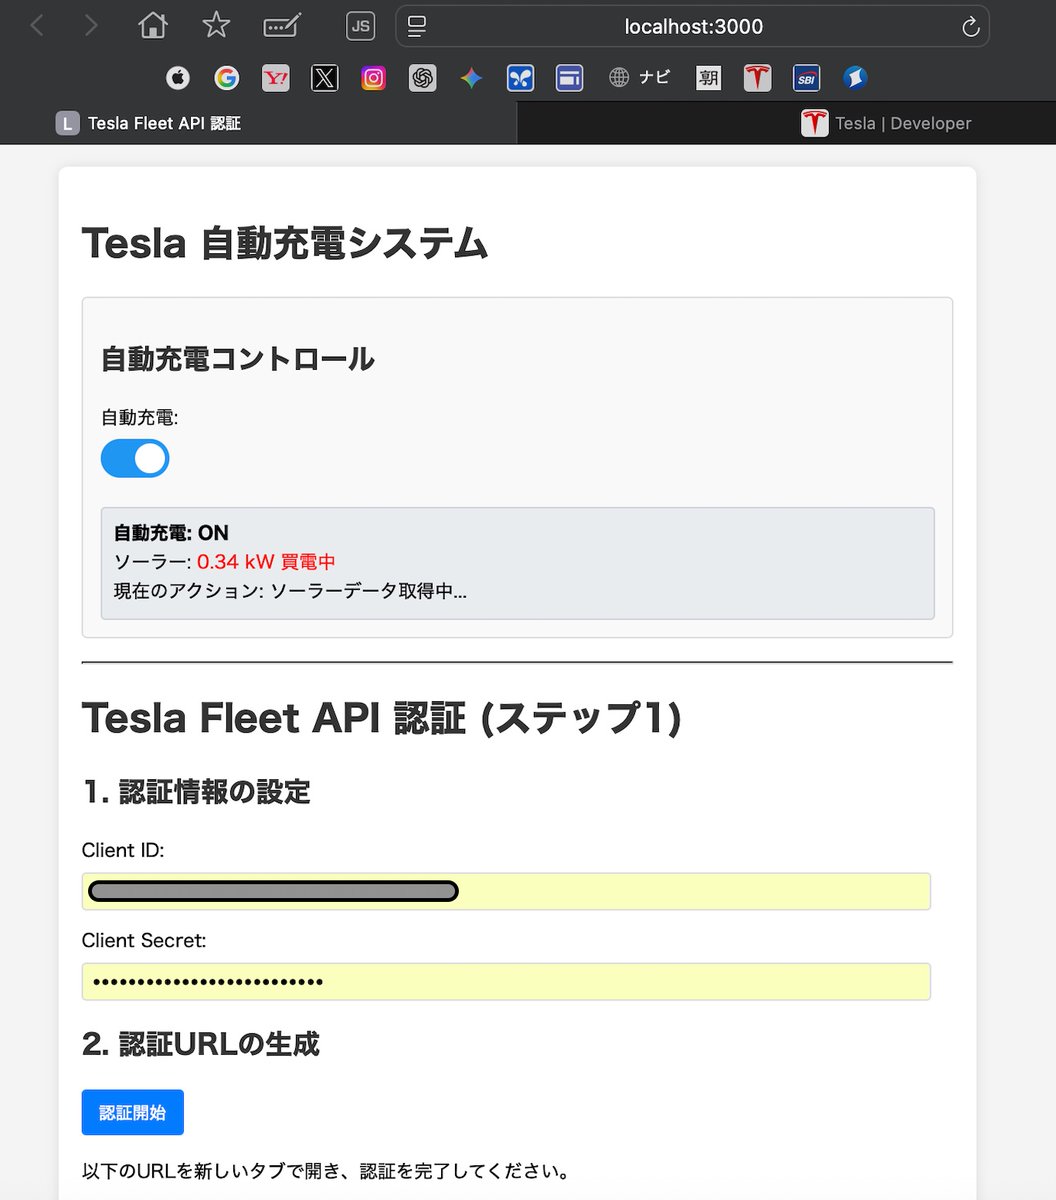The width and height of the screenshot is (1056, 1200).
Task: Open the home page icon
Action: pyautogui.click(x=153, y=25)
